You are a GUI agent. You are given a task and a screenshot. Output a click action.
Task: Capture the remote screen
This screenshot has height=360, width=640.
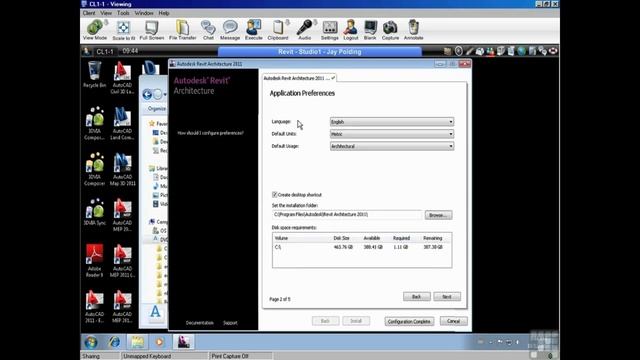(390, 30)
